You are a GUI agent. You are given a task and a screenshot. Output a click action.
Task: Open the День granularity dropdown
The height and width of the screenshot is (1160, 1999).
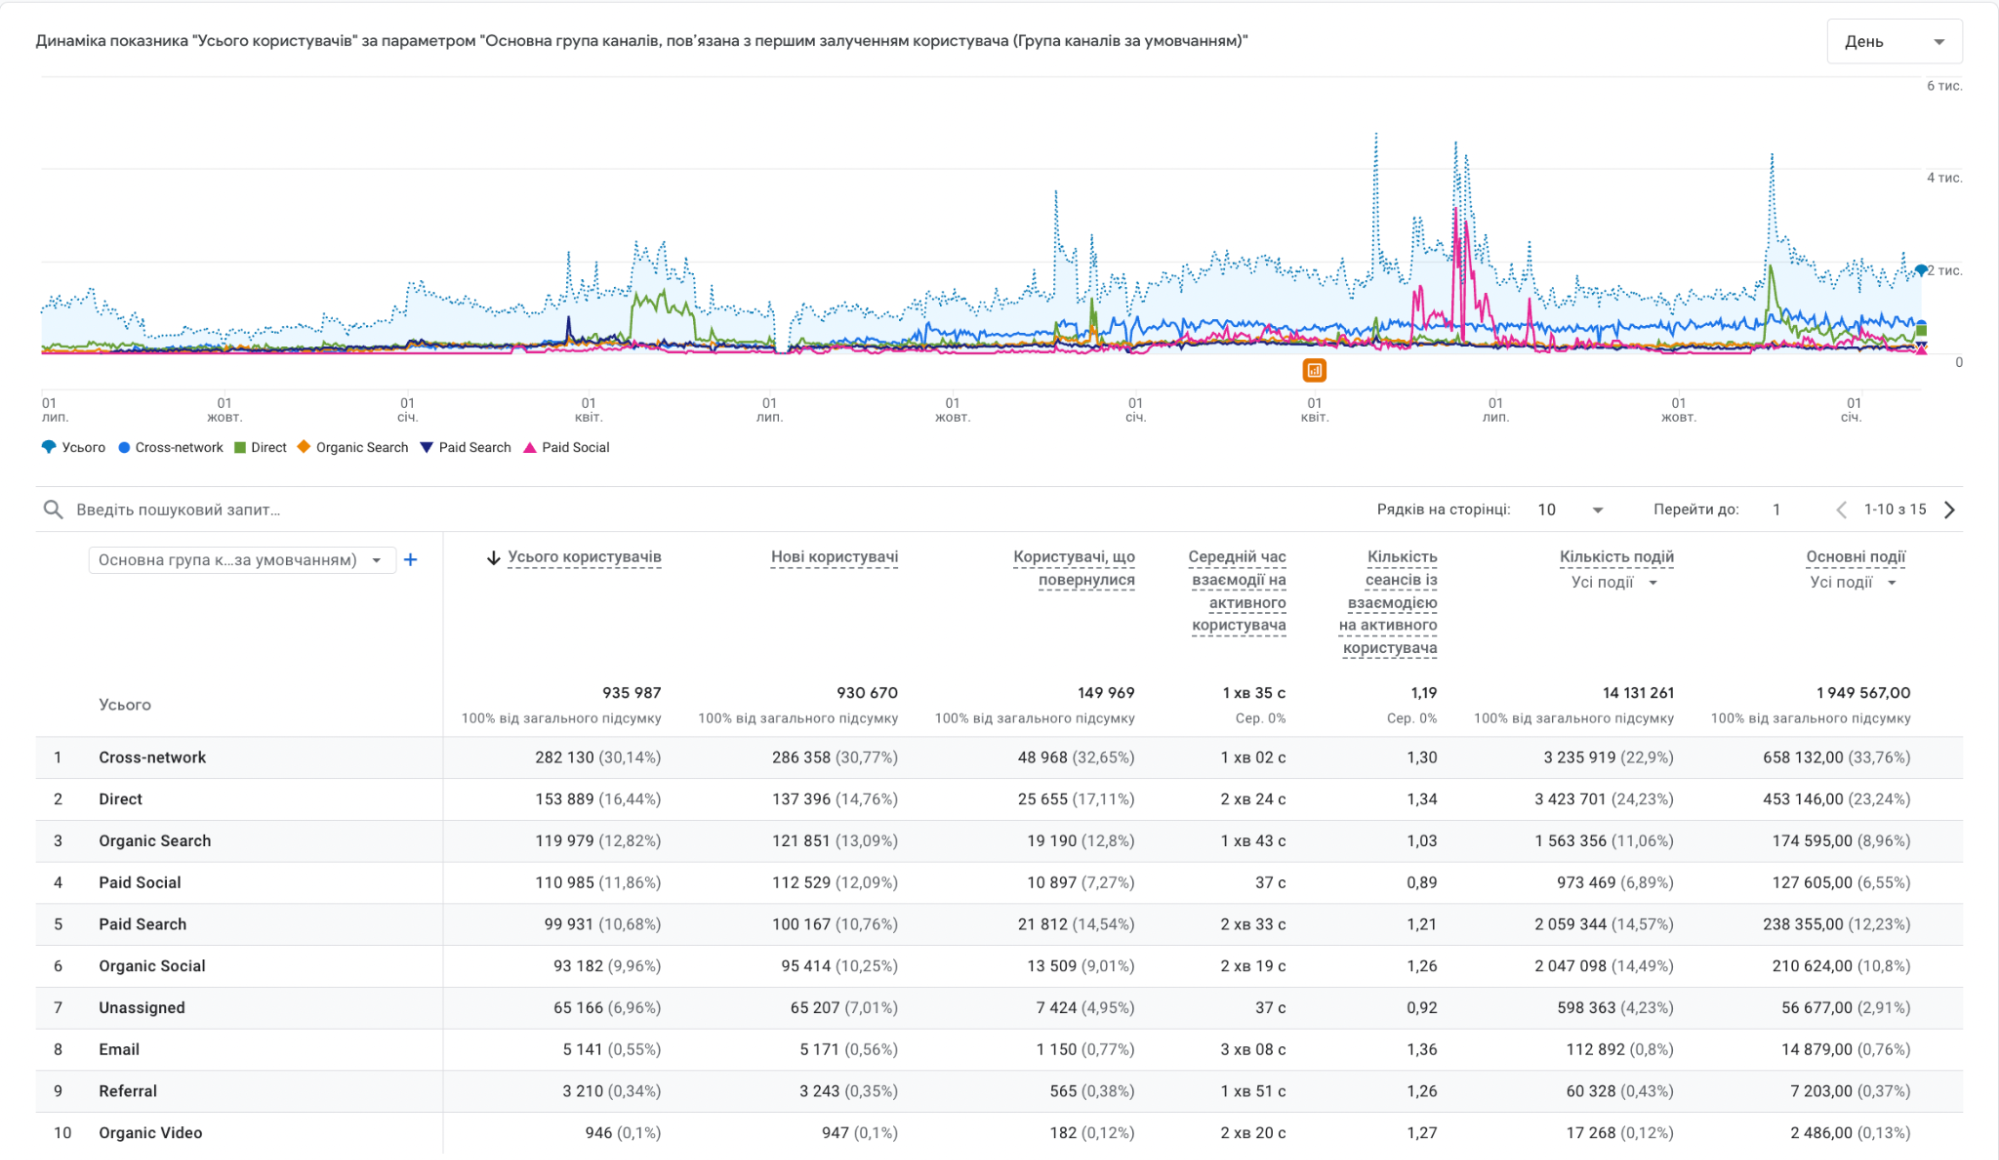click(1893, 42)
